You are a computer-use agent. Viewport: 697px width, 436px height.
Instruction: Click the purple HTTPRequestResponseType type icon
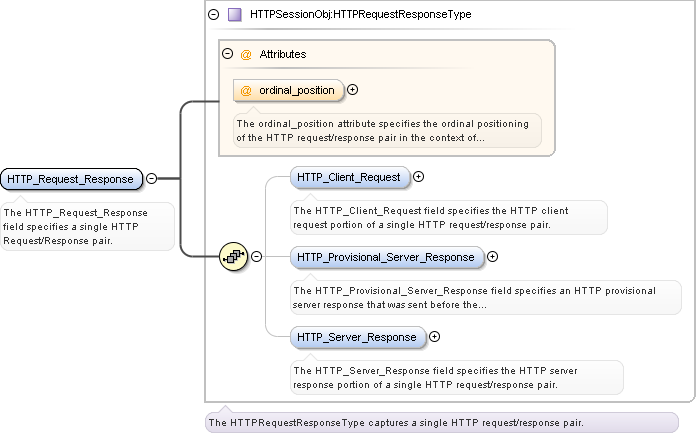point(234,15)
